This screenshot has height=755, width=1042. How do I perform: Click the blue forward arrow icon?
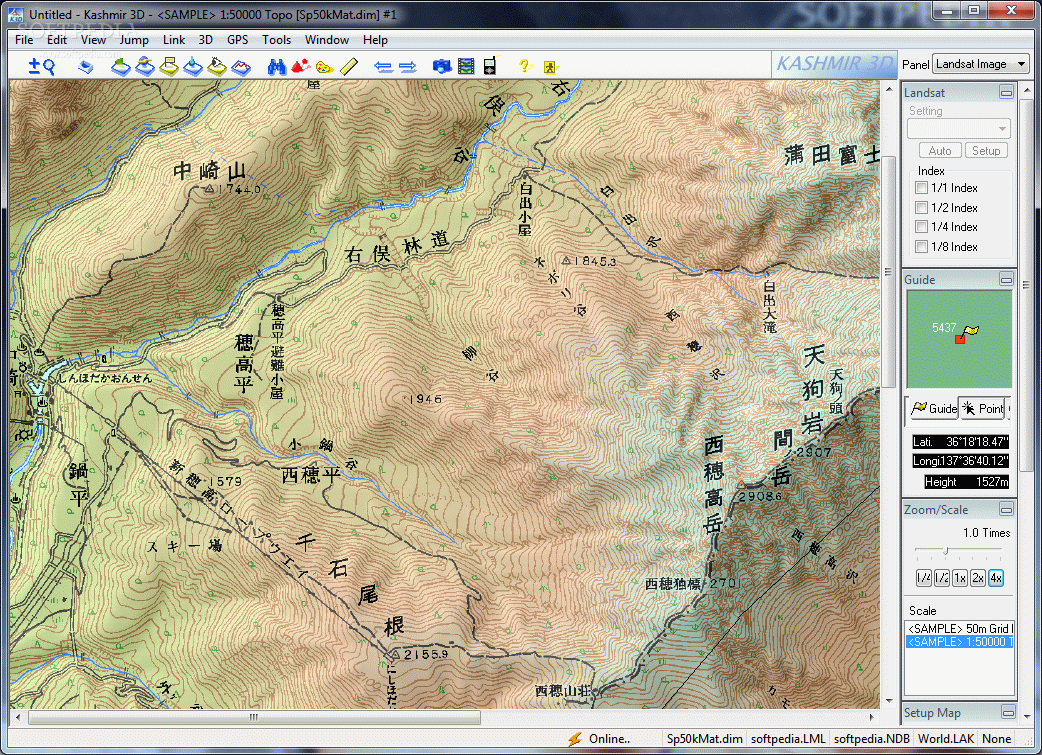click(407, 66)
